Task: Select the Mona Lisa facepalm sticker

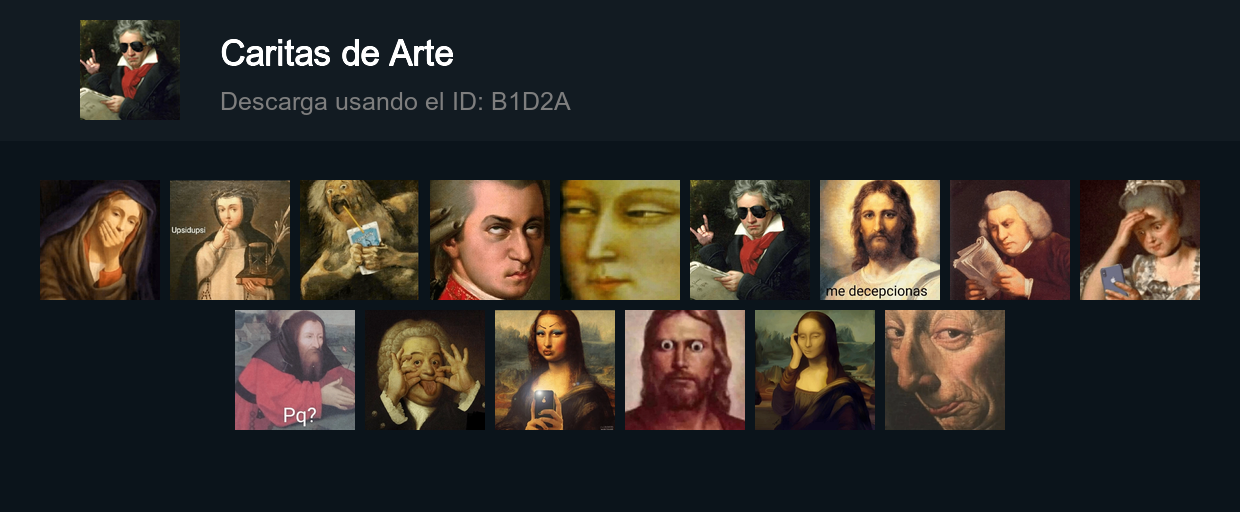Action: point(815,370)
